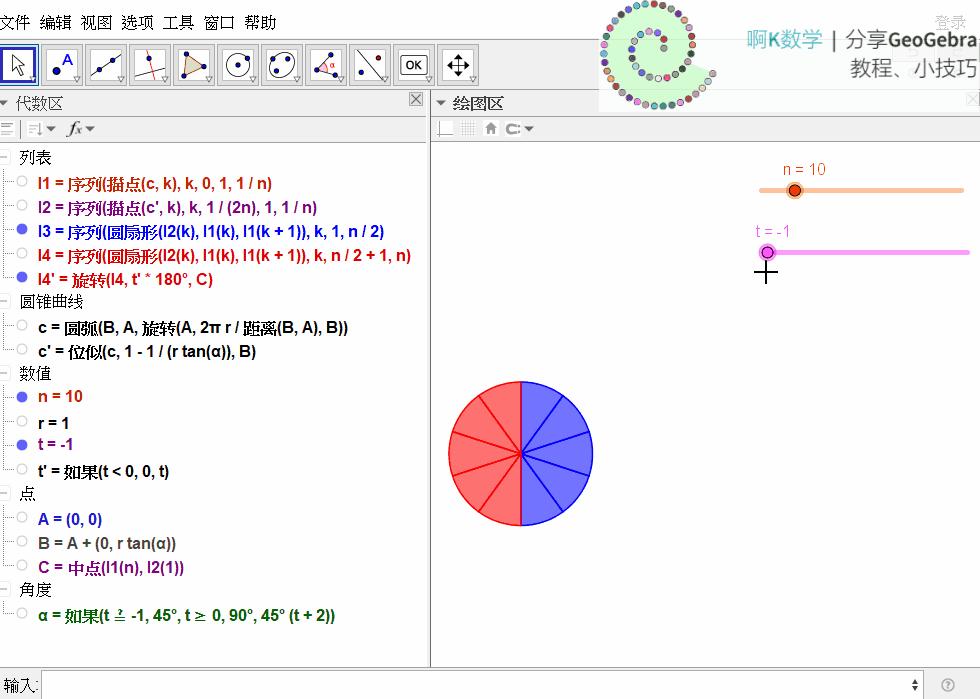Open the fx display options dropdown
The image size is (980, 699).
[x=80, y=129]
